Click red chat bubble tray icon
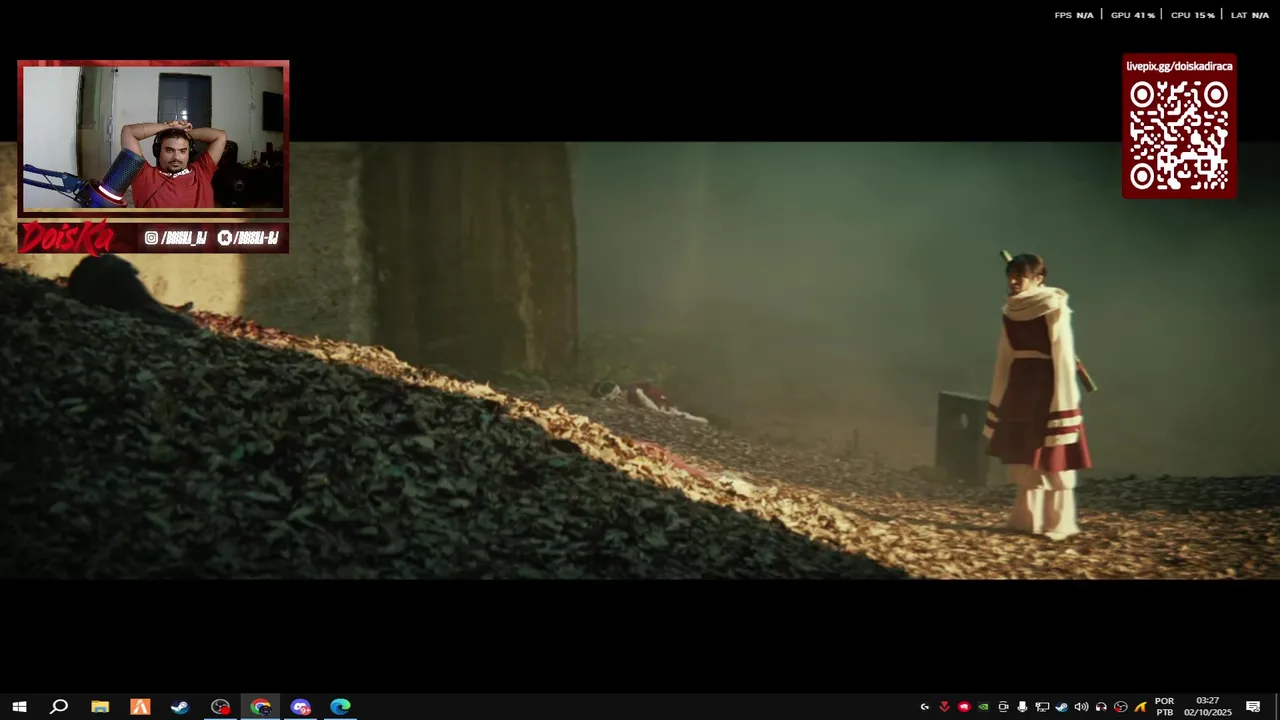Screen dimensions: 1280x720 (964, 707)
